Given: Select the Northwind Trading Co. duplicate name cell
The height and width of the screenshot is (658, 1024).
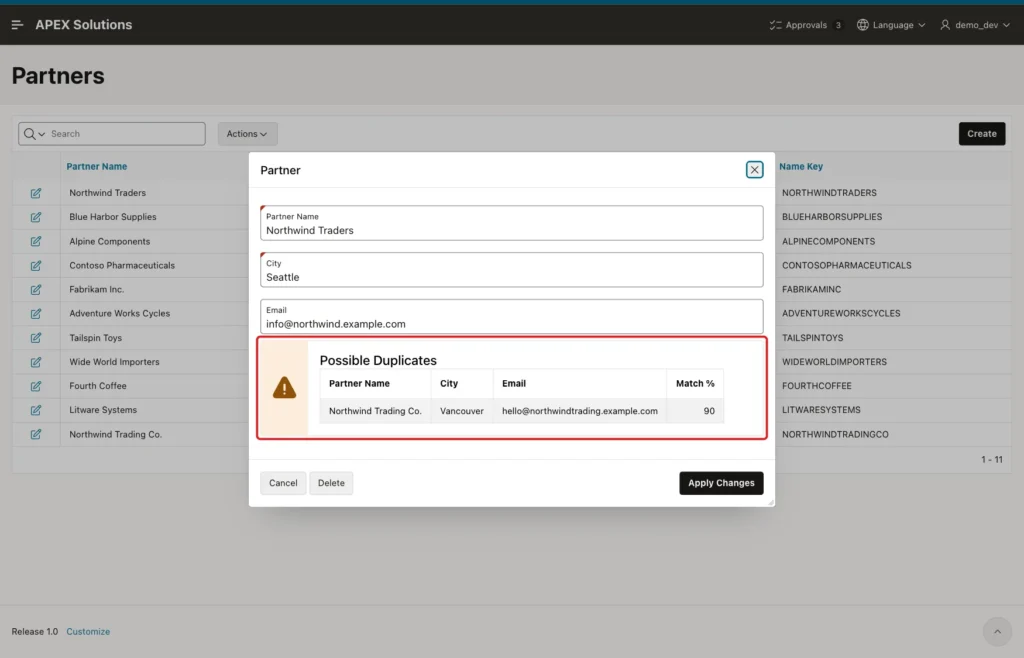Looking at the screenshot, I should pos(375,411).
